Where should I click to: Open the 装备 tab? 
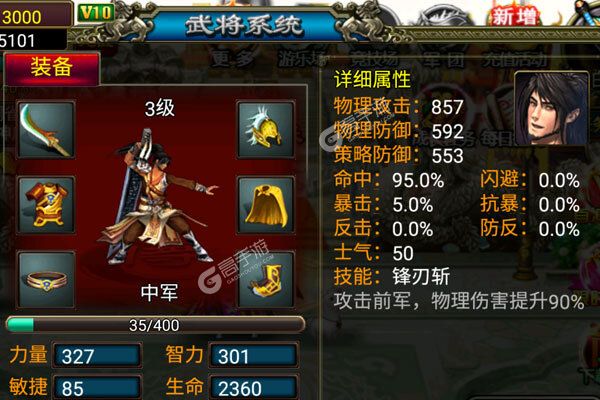click(52, 68)
